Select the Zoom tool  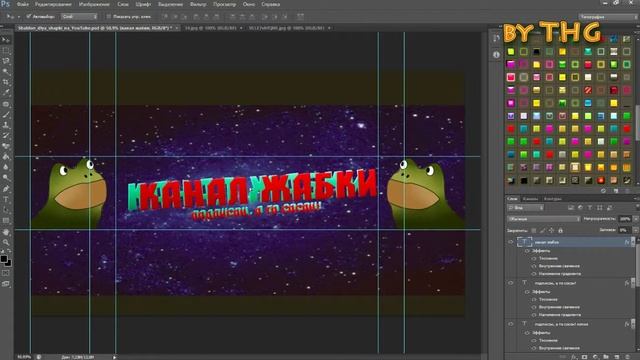pos(6,242)
